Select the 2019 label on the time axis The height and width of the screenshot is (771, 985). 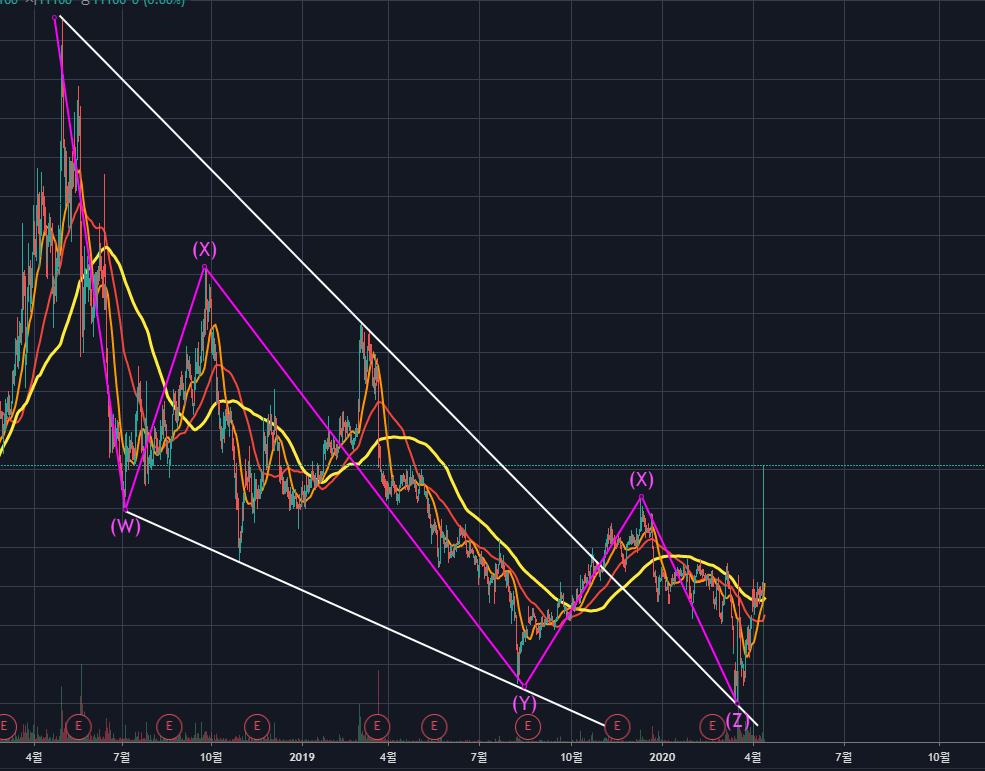tap(302, 757)
